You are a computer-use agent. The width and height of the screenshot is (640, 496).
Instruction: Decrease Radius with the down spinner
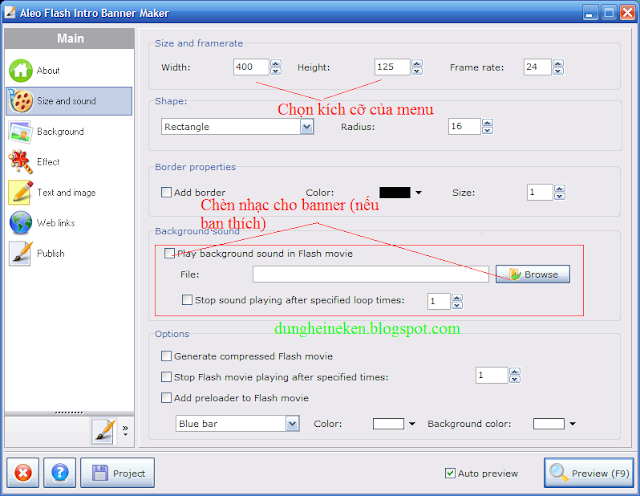[x=487, y=131]
